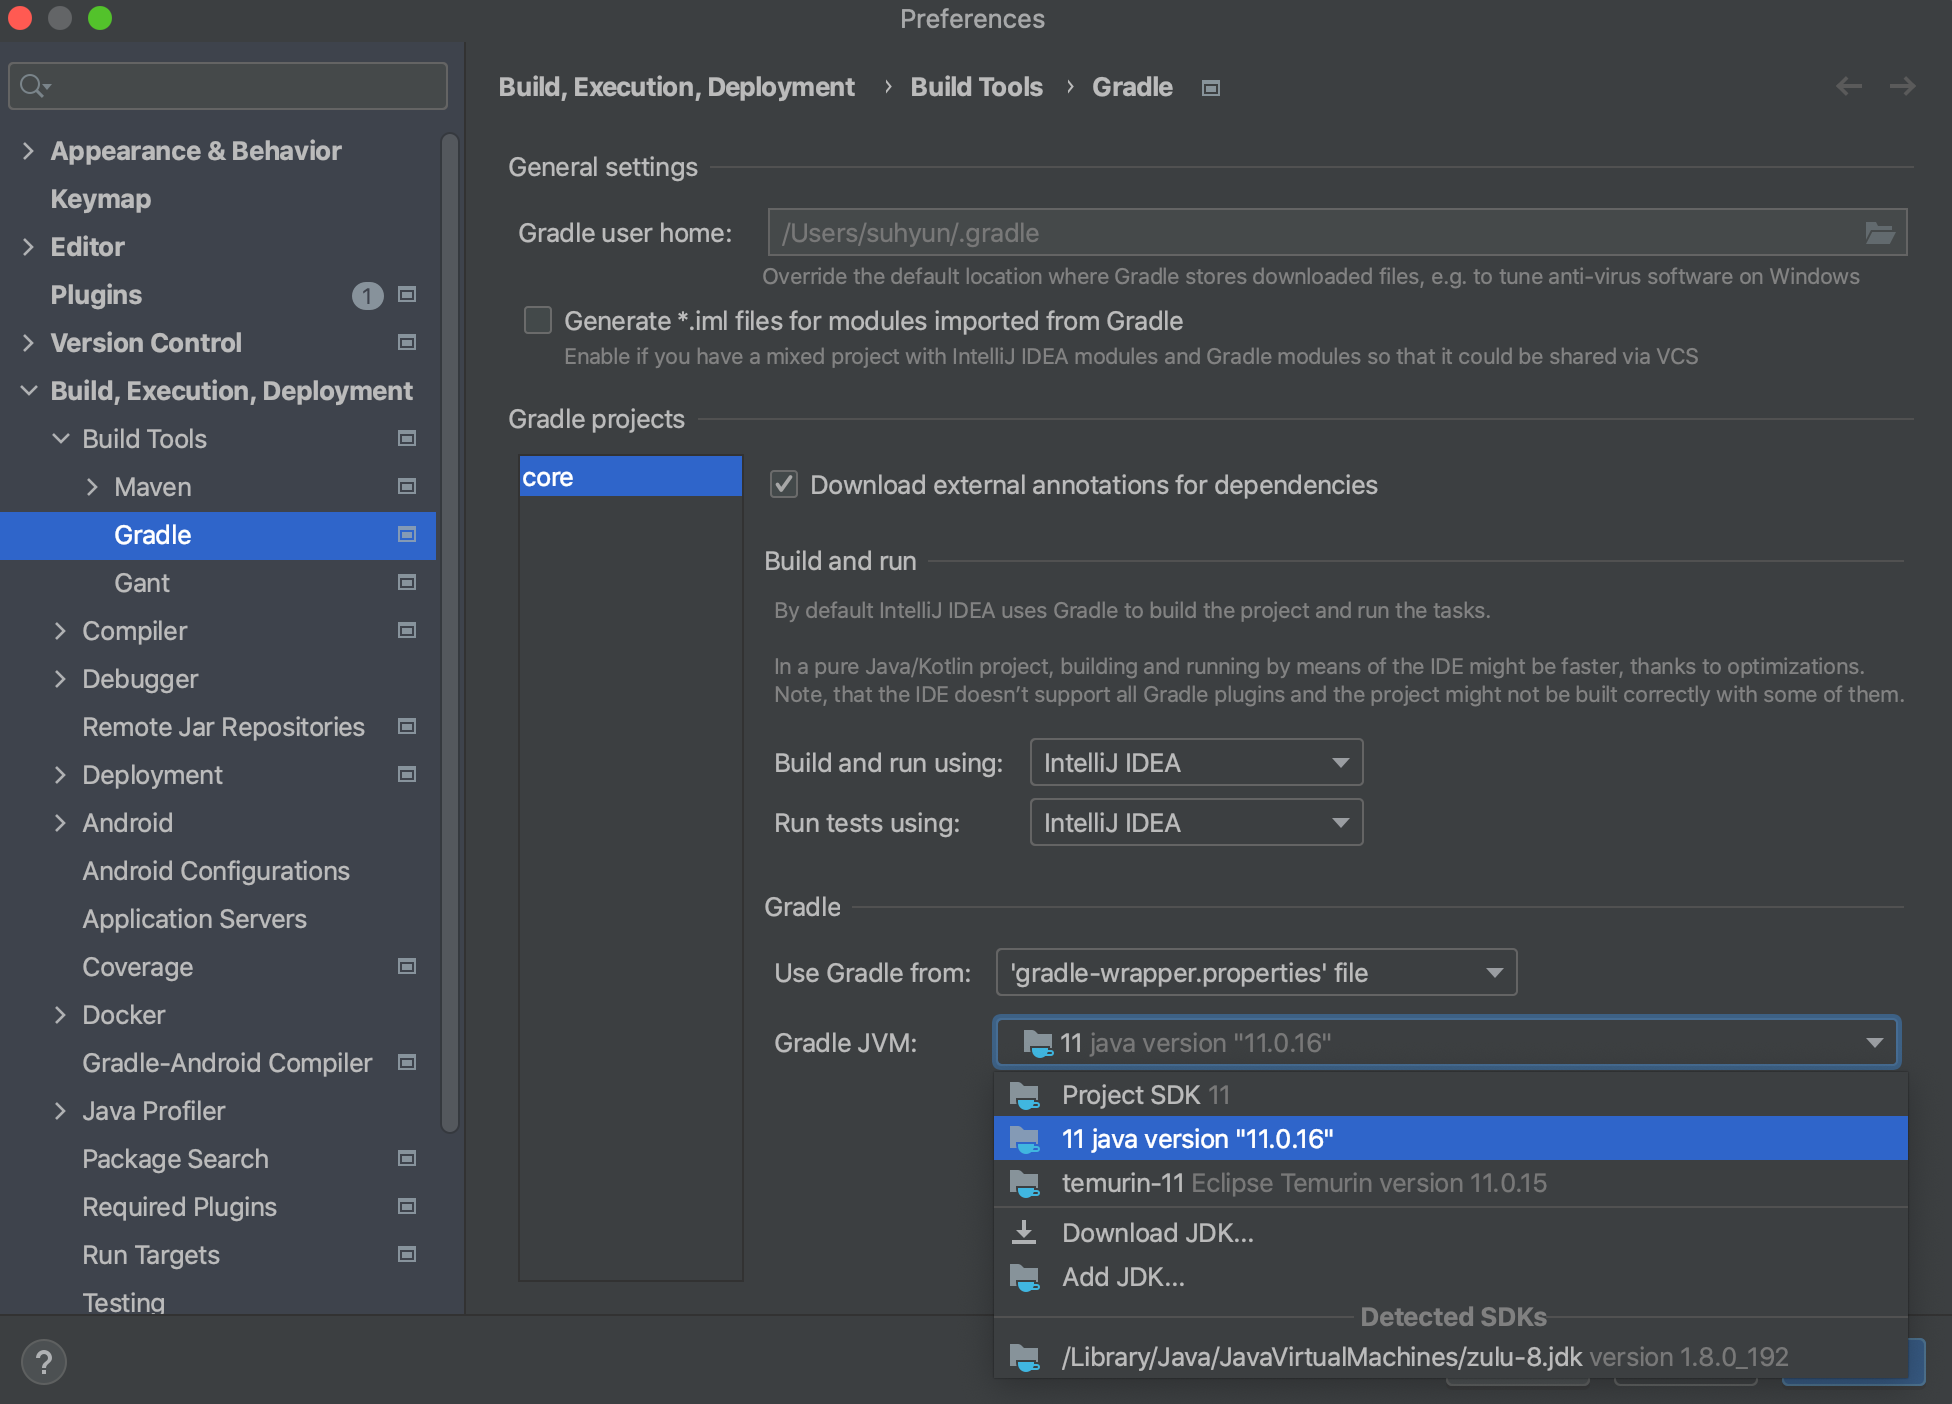1952x1404 pixels.
Task: Expand the Editor section
Action: (x=28, y=247)
